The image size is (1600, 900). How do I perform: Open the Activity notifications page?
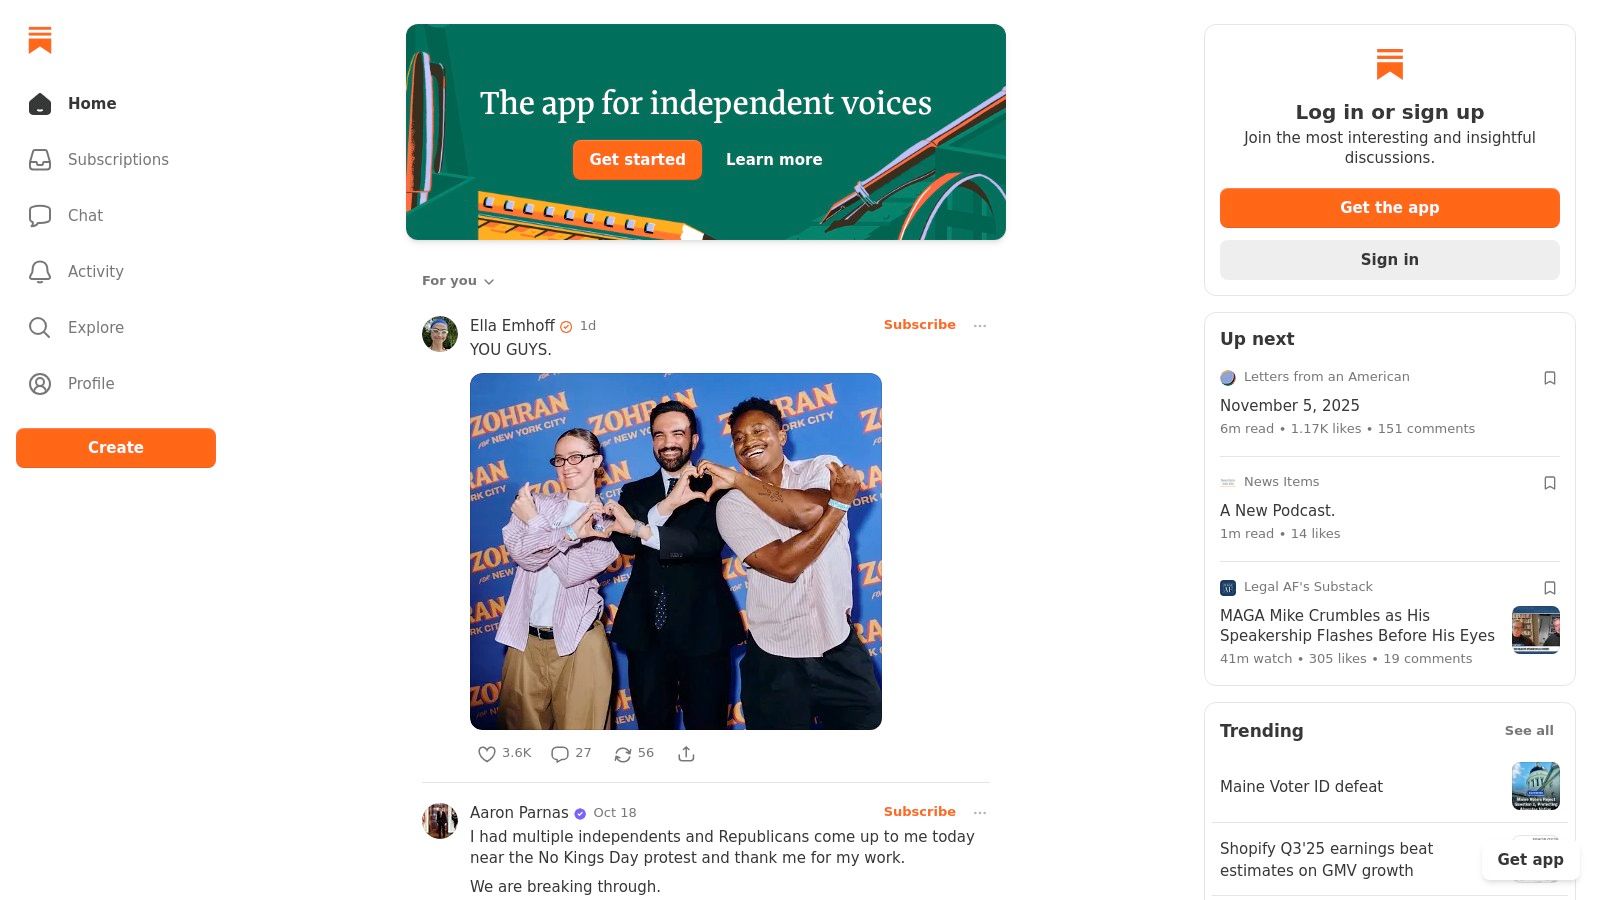(95, 271)
